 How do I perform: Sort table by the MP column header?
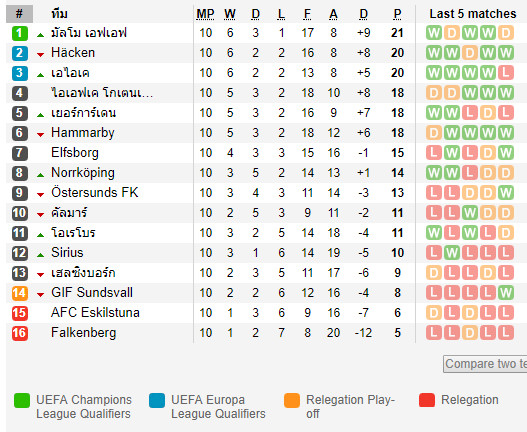click(x=205, y=14)
